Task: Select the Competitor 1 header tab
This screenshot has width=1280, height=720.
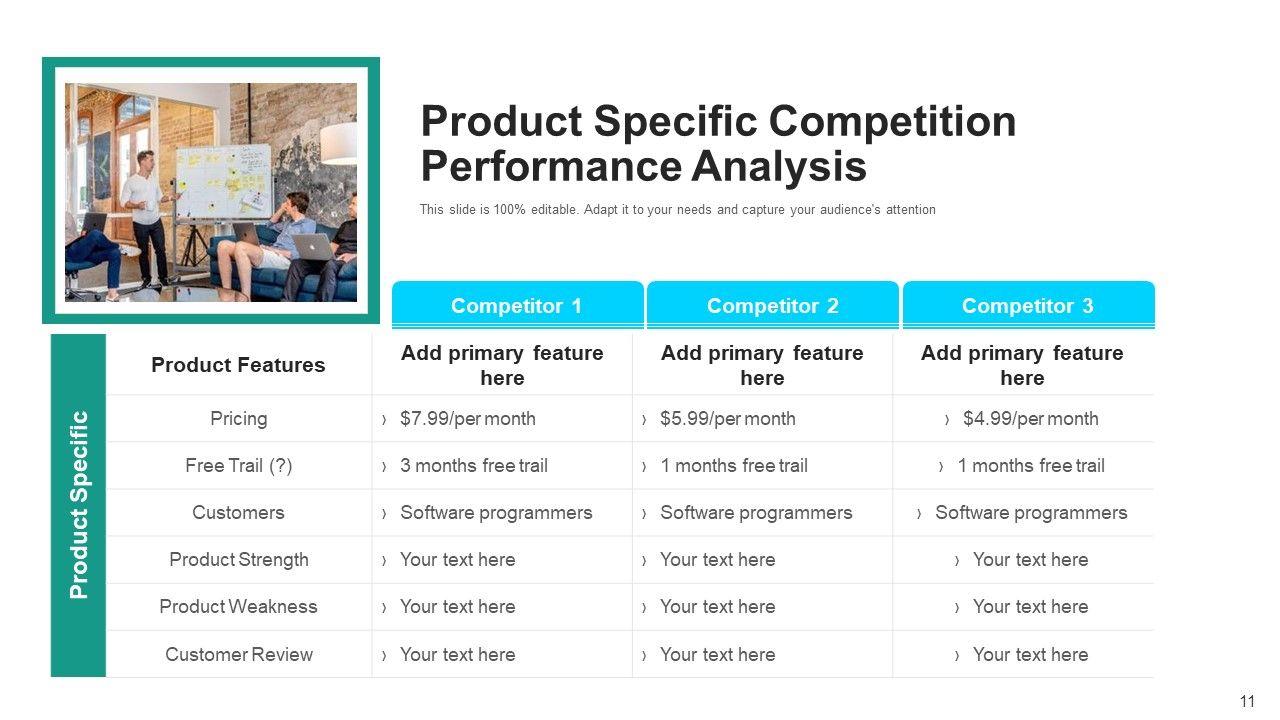Action: pyautogui.click(x=516, y=306)
